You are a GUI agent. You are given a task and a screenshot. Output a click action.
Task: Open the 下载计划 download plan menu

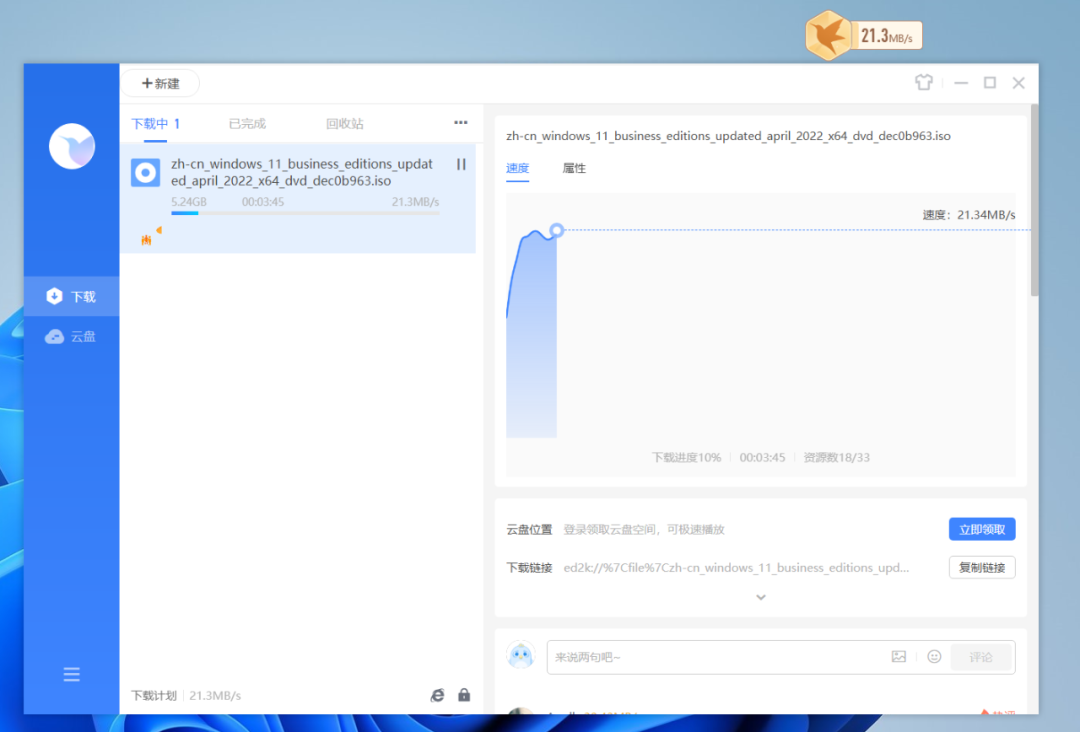pos(154,695)
